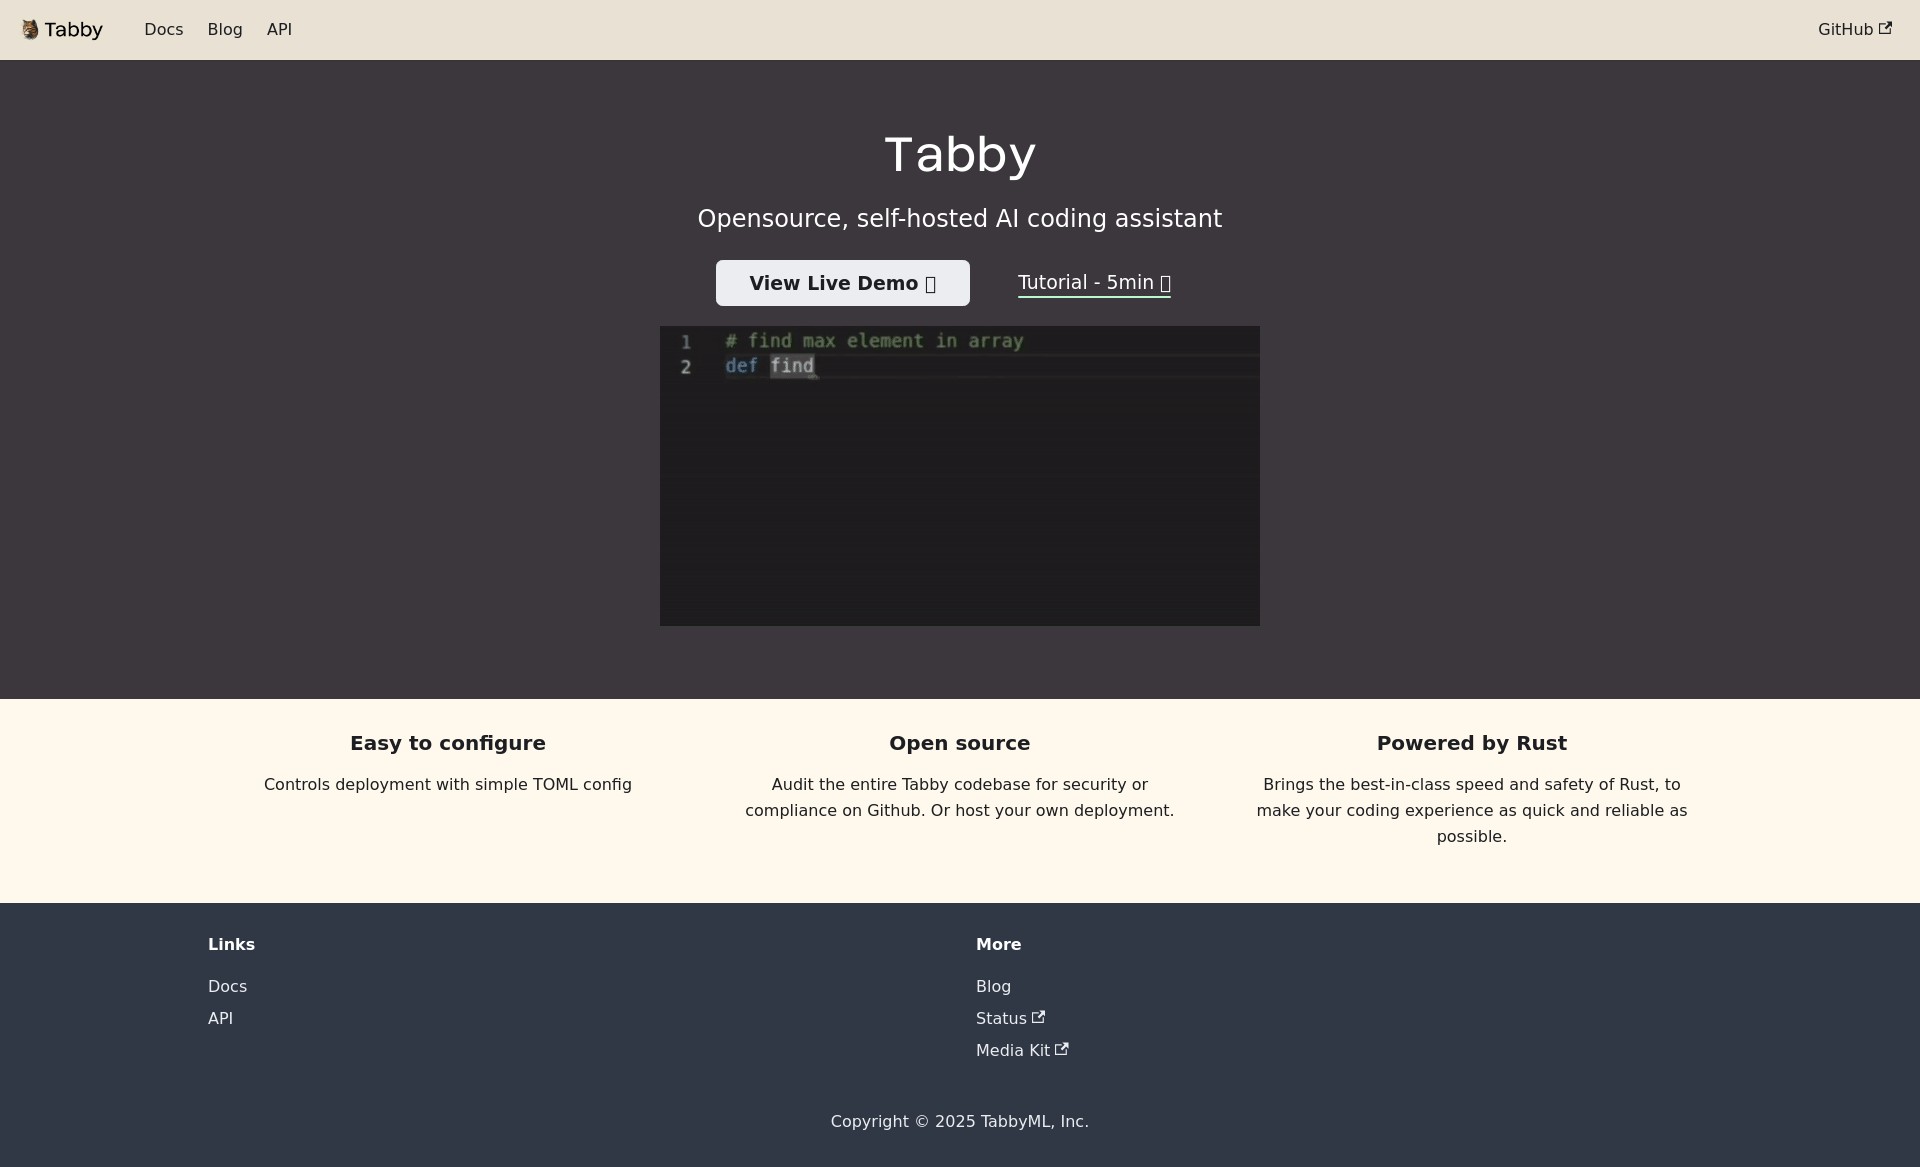Click API under the footer Links heading
This screenshot has width=1920, height=1167.
[220, 1018]
